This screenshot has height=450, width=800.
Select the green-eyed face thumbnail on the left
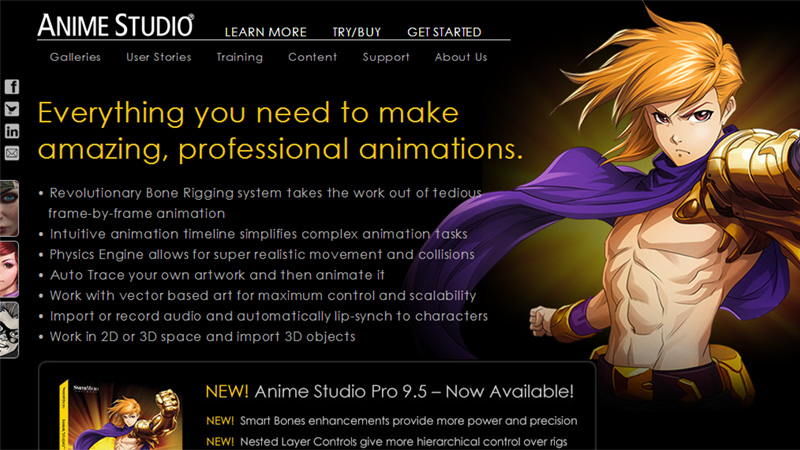9,208
